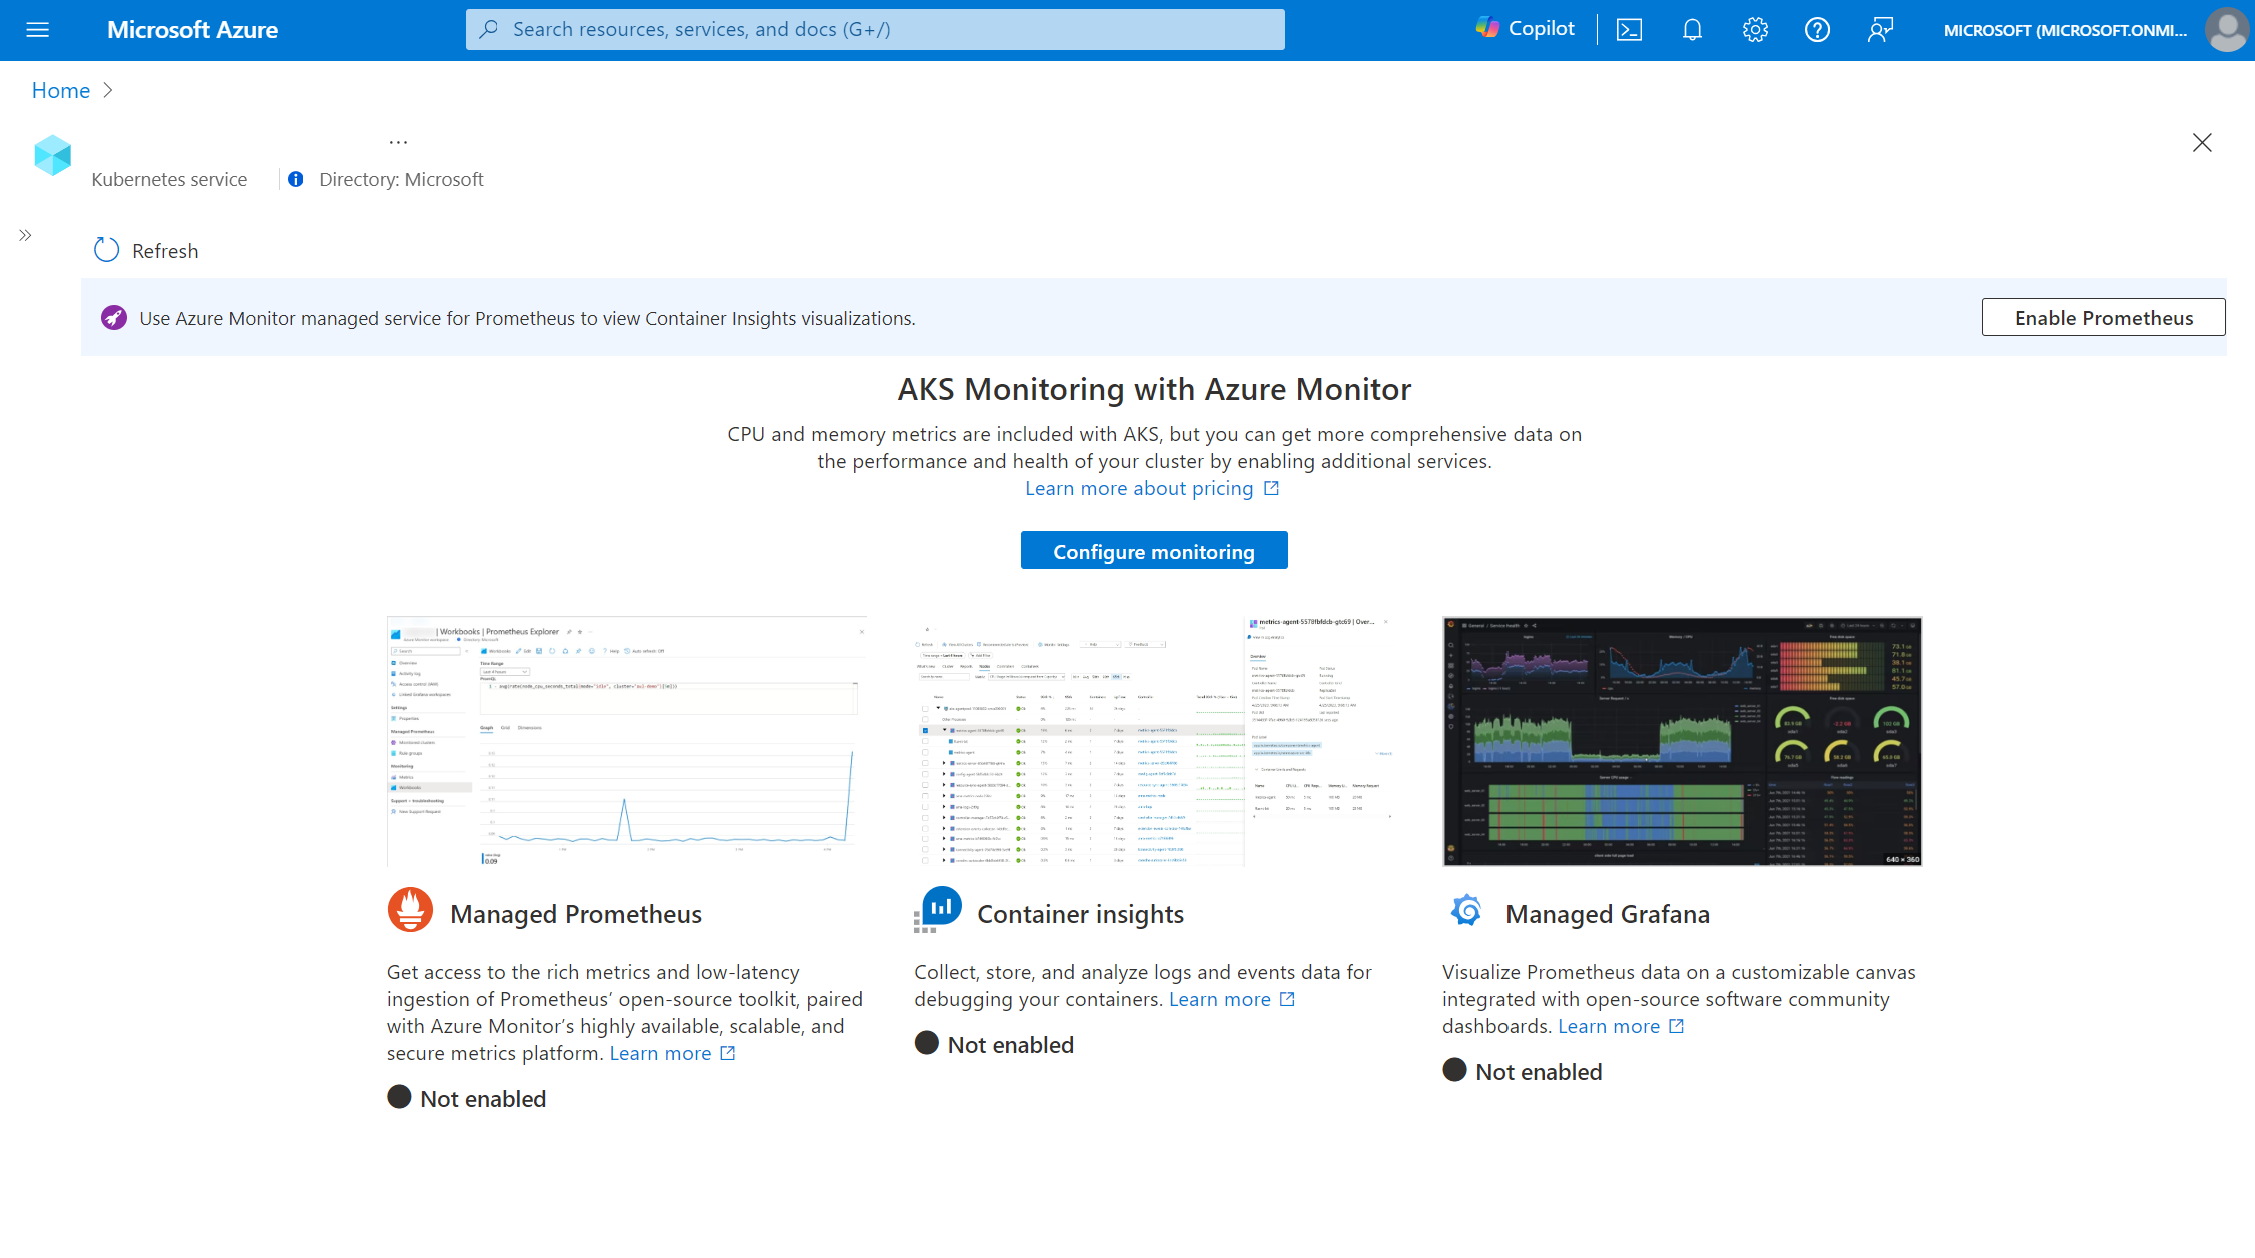2255x1258 pixels.
Task: Click Configure monitoring button
Action: point(1154,552)
